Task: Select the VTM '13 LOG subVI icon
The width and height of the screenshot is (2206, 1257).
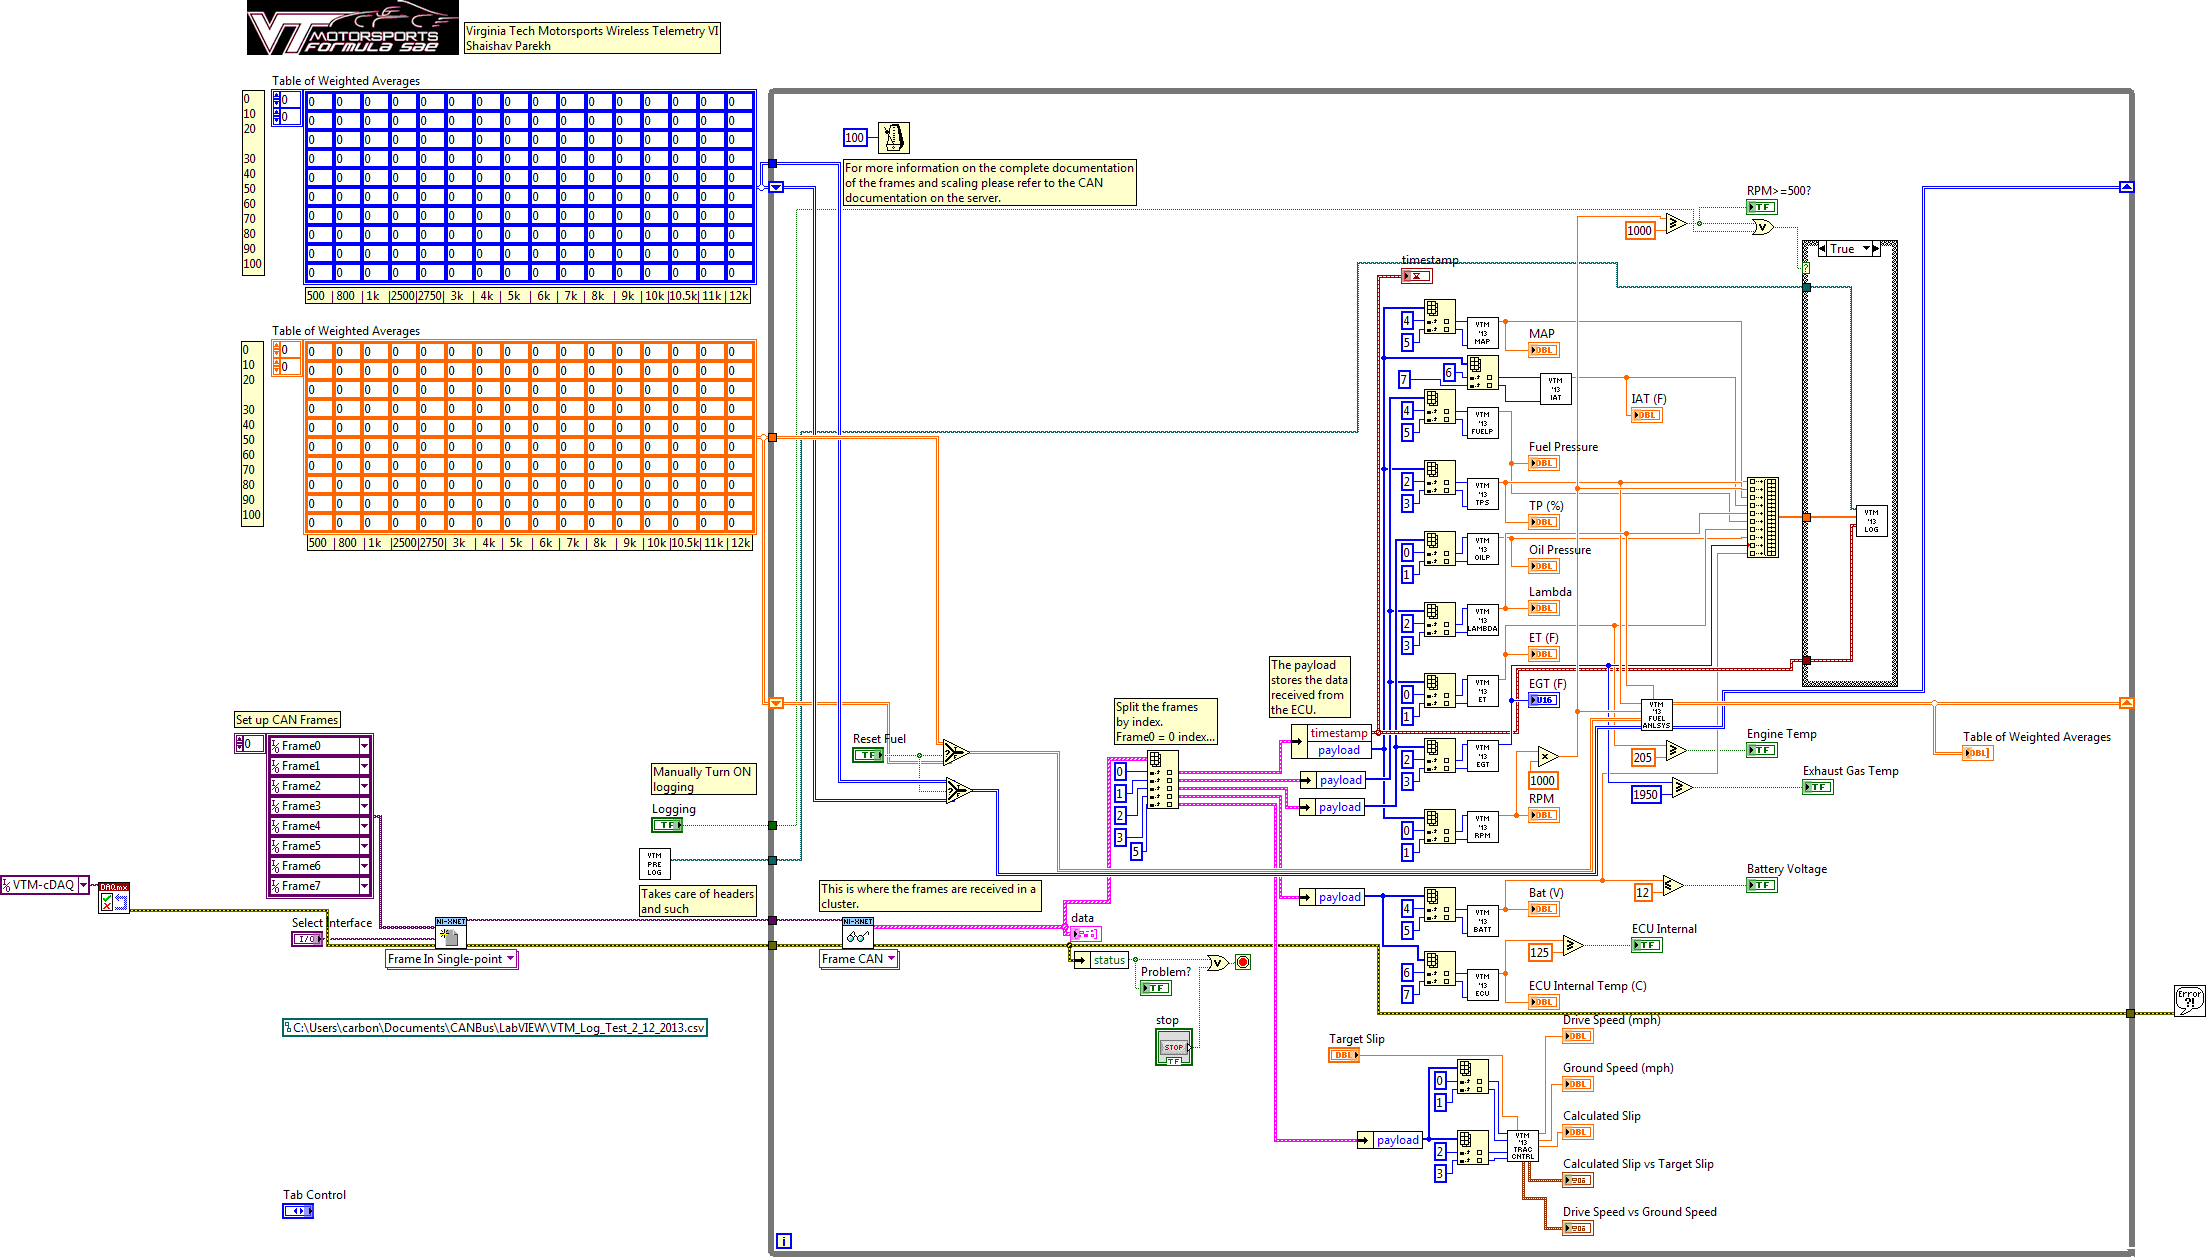Action: coord(1870,521)
